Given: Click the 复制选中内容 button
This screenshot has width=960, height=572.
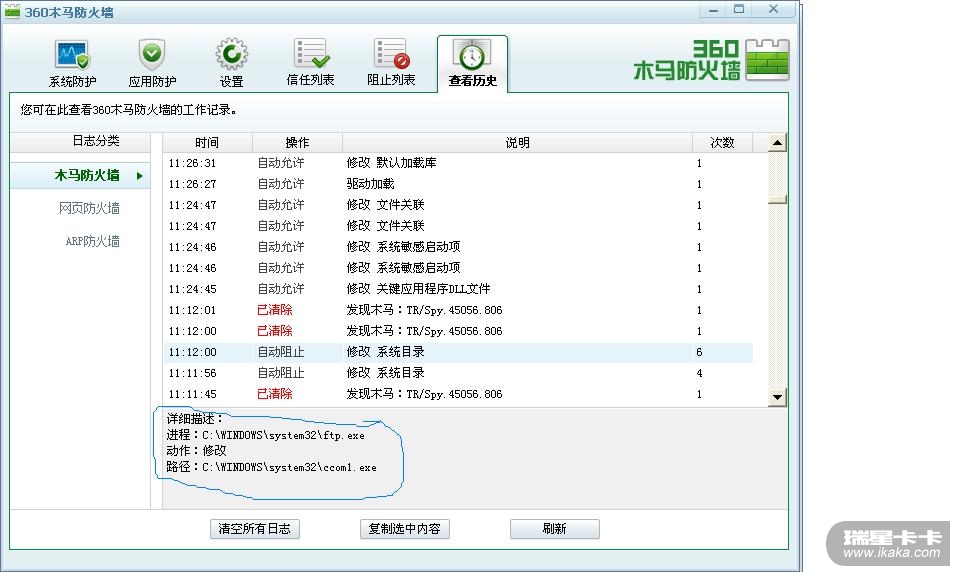Looking at the screenshot, I should tap(405, 529).
